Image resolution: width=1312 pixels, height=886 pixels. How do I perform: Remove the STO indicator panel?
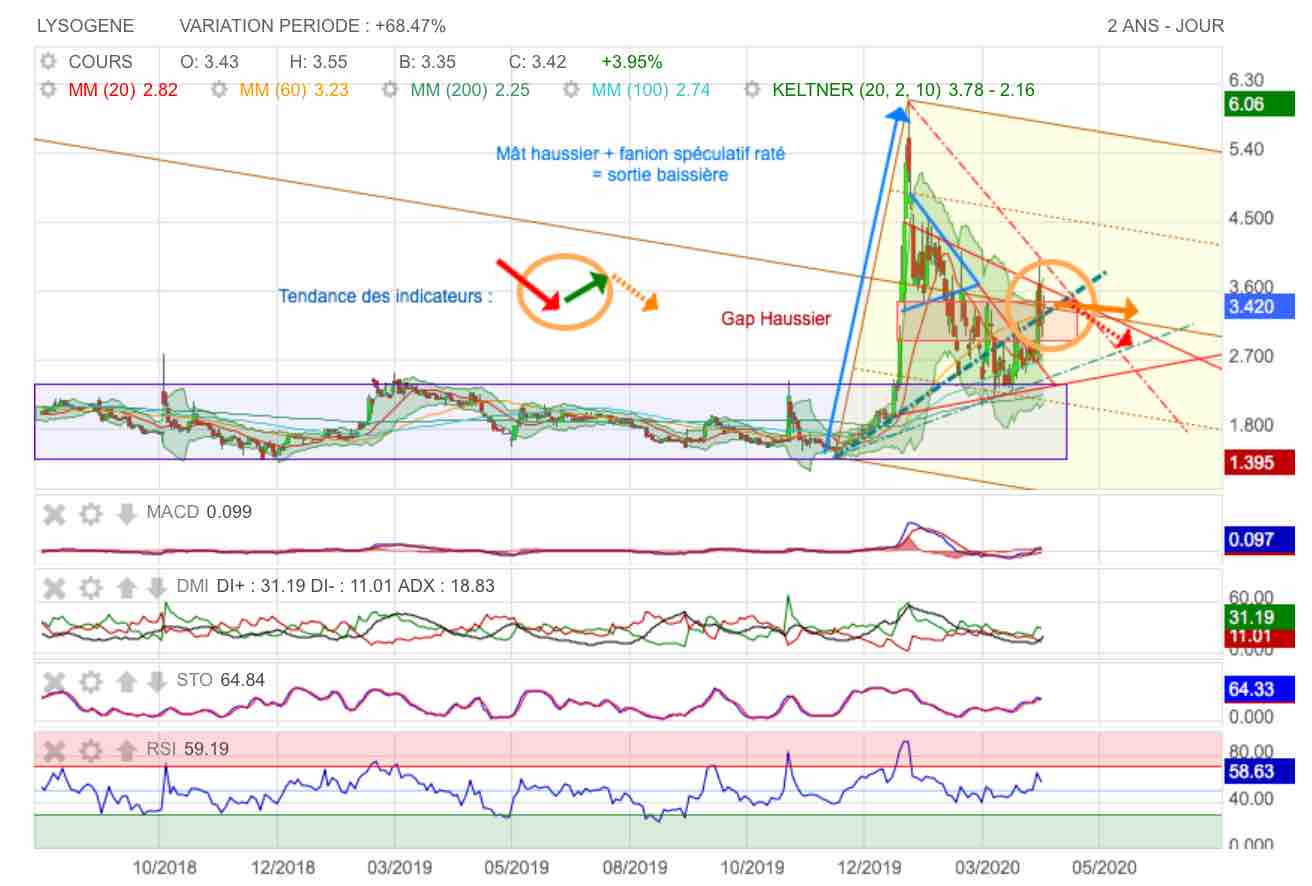coord(55,682)
